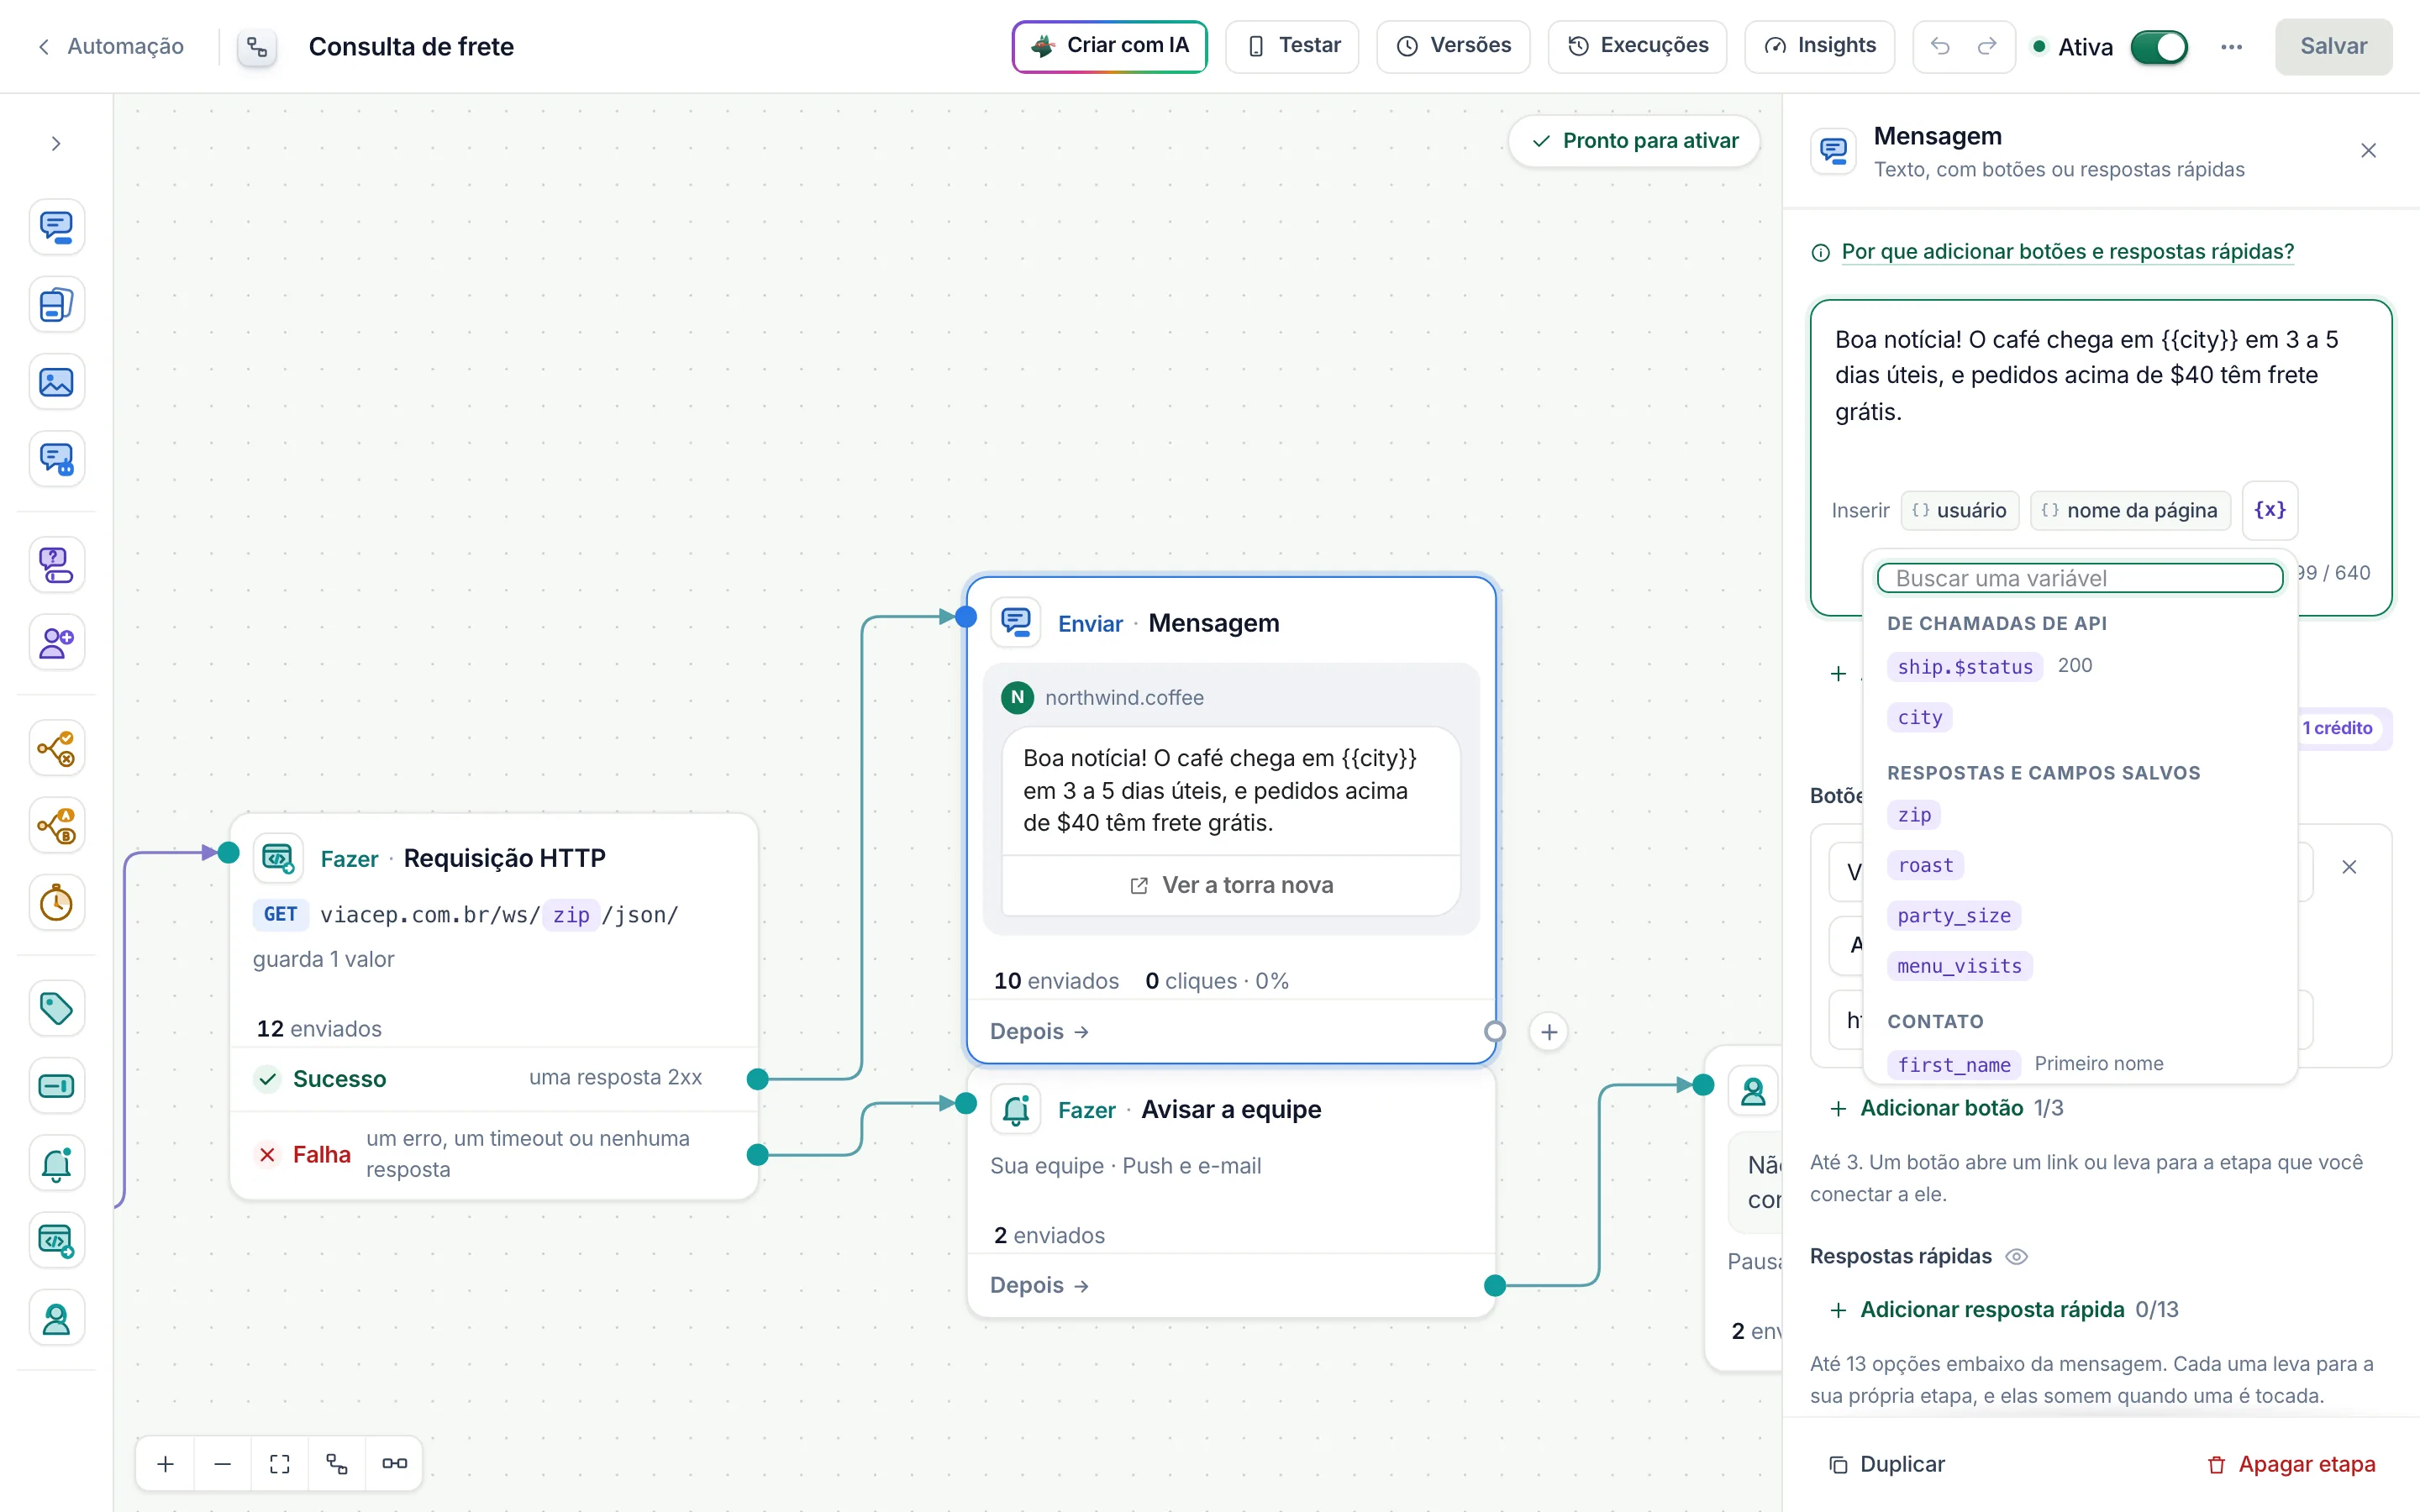
Task: Open the Insights tab
Action: [1819, 46]
